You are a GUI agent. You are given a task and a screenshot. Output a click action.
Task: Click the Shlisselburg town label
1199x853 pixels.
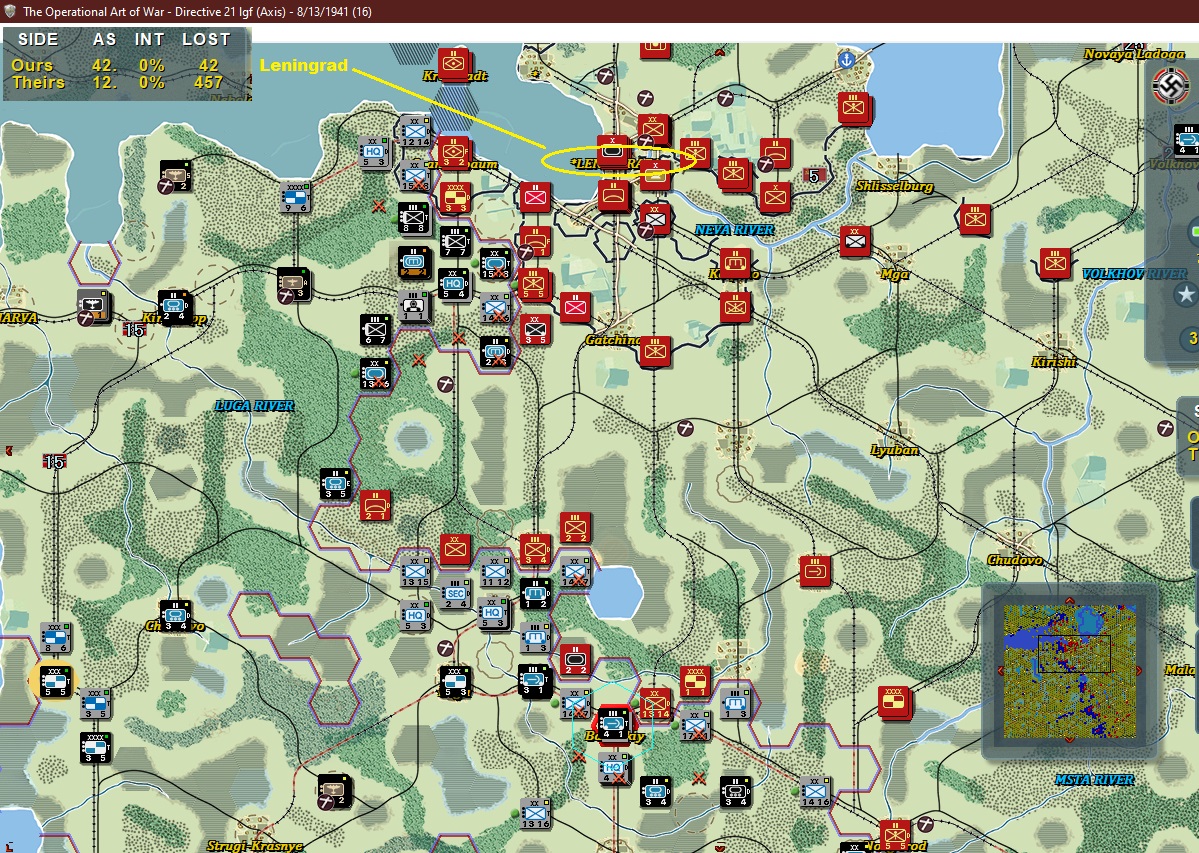895,186
